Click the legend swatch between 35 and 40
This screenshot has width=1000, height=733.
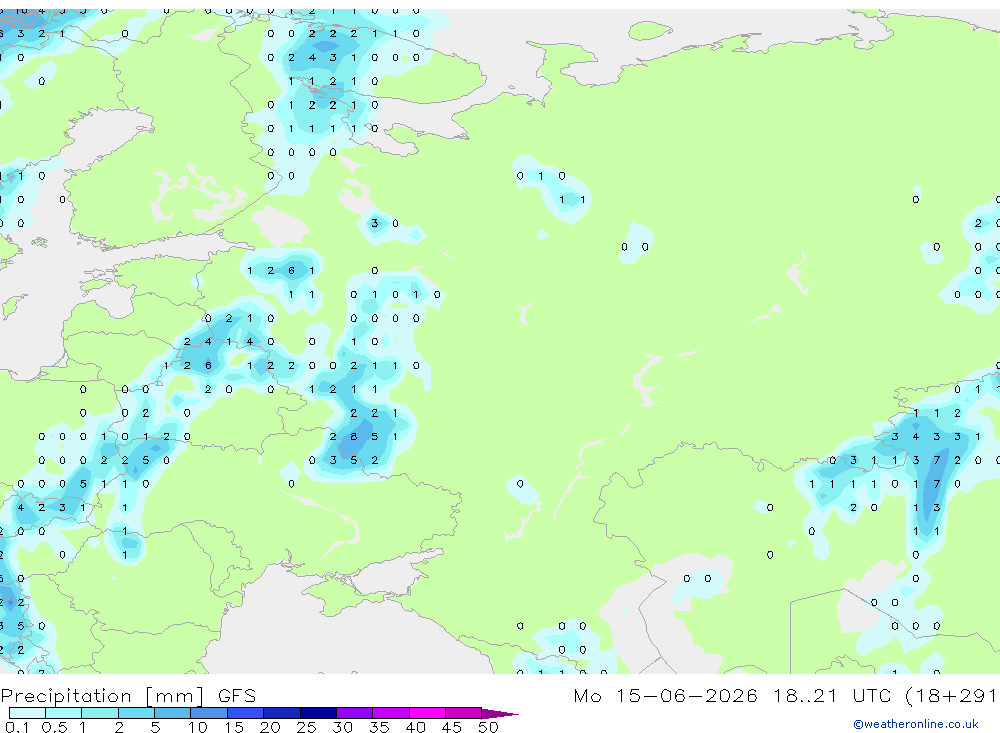[390, 713]
